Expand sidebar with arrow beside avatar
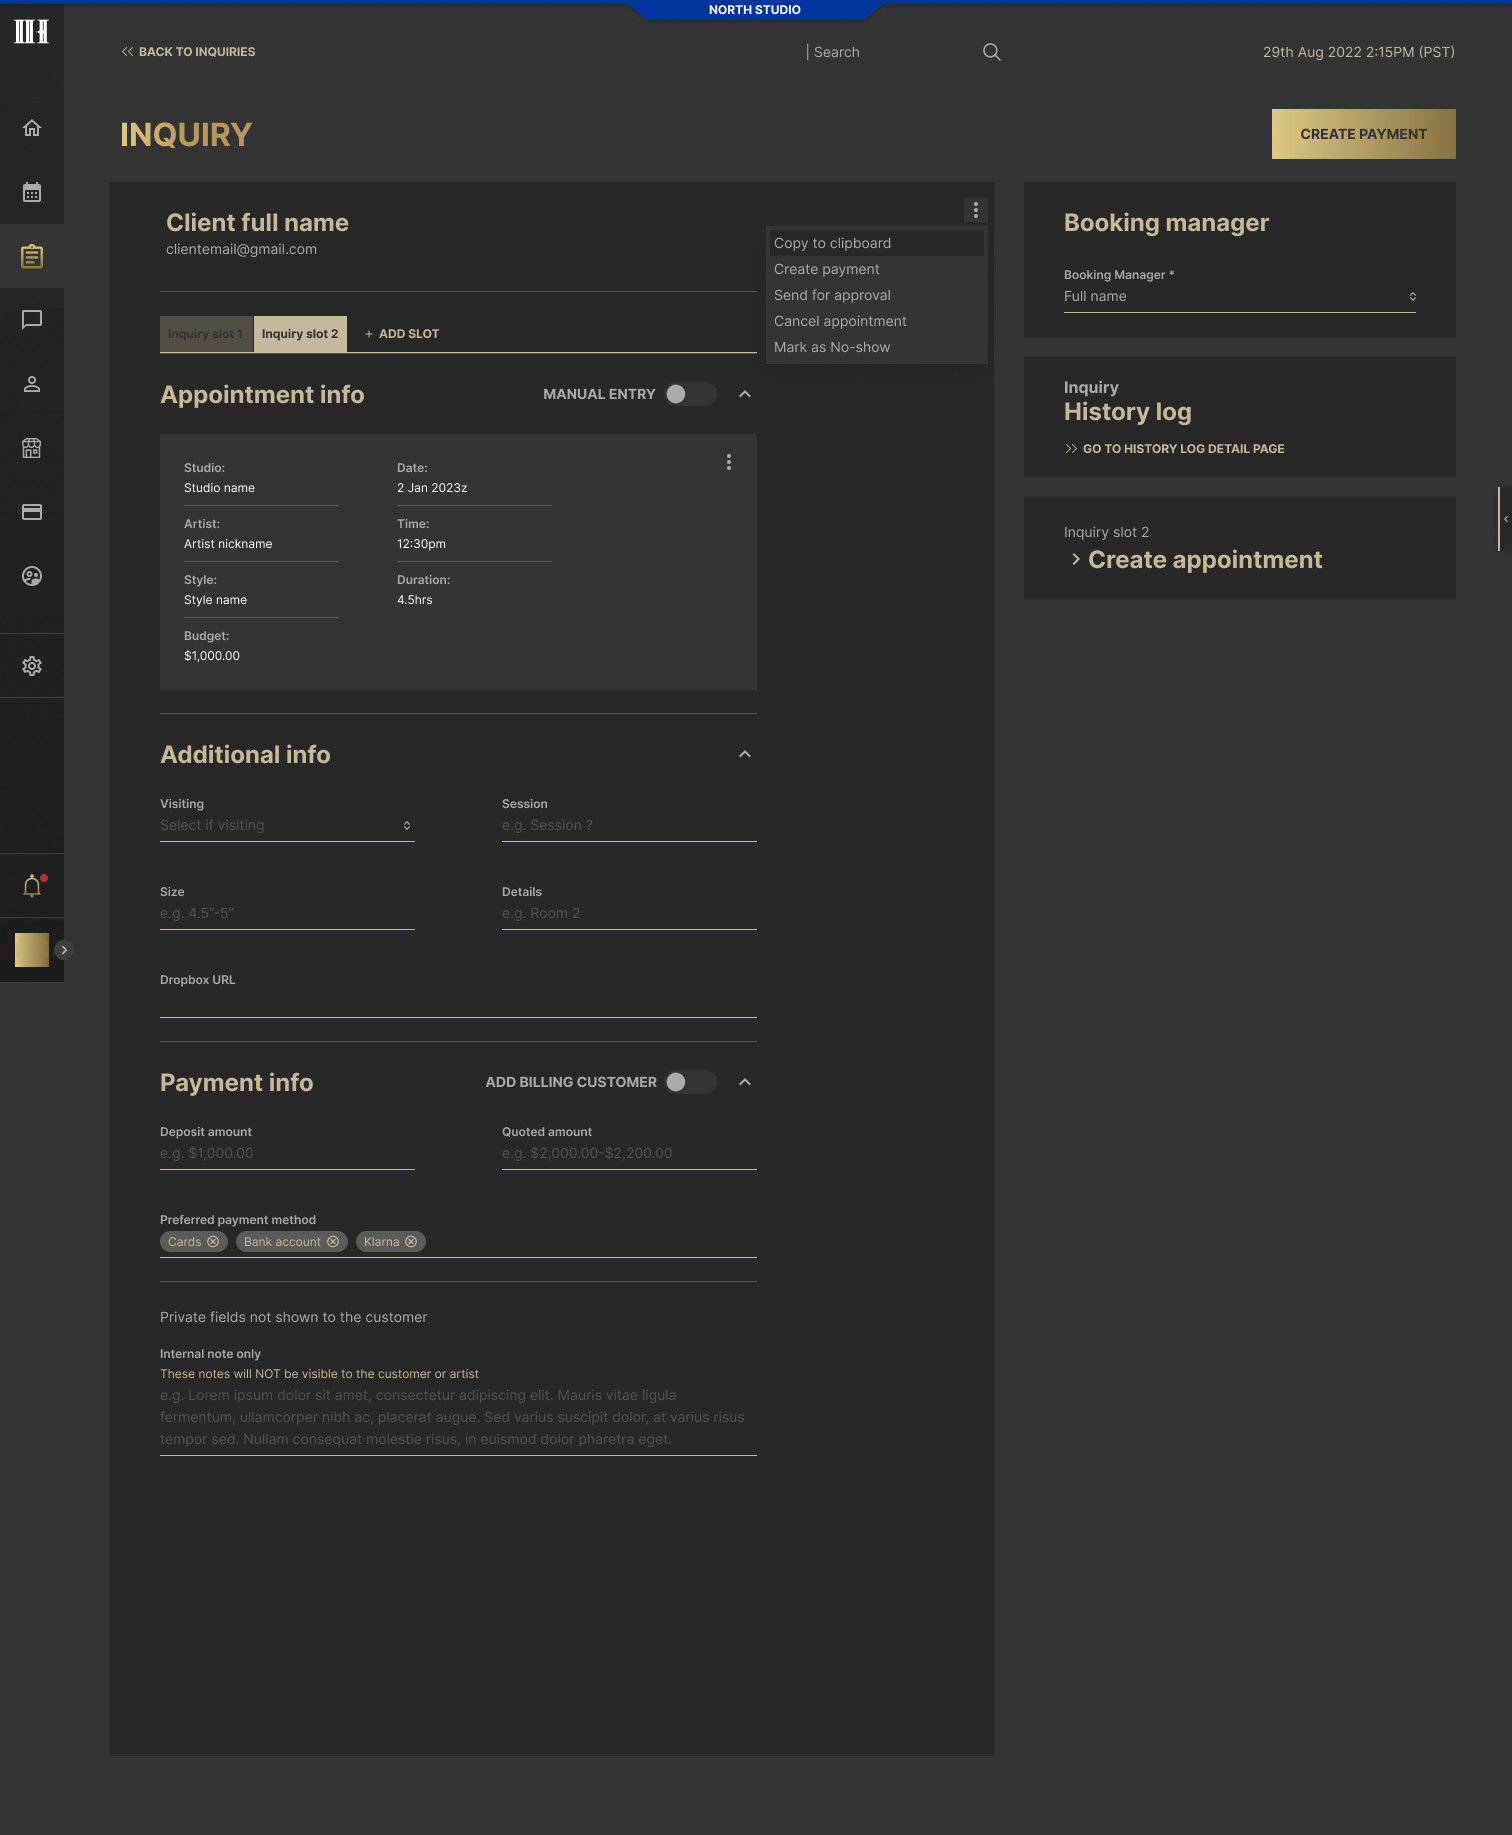This screenshot has height=1835, width=1512. (x=64, y=950)
